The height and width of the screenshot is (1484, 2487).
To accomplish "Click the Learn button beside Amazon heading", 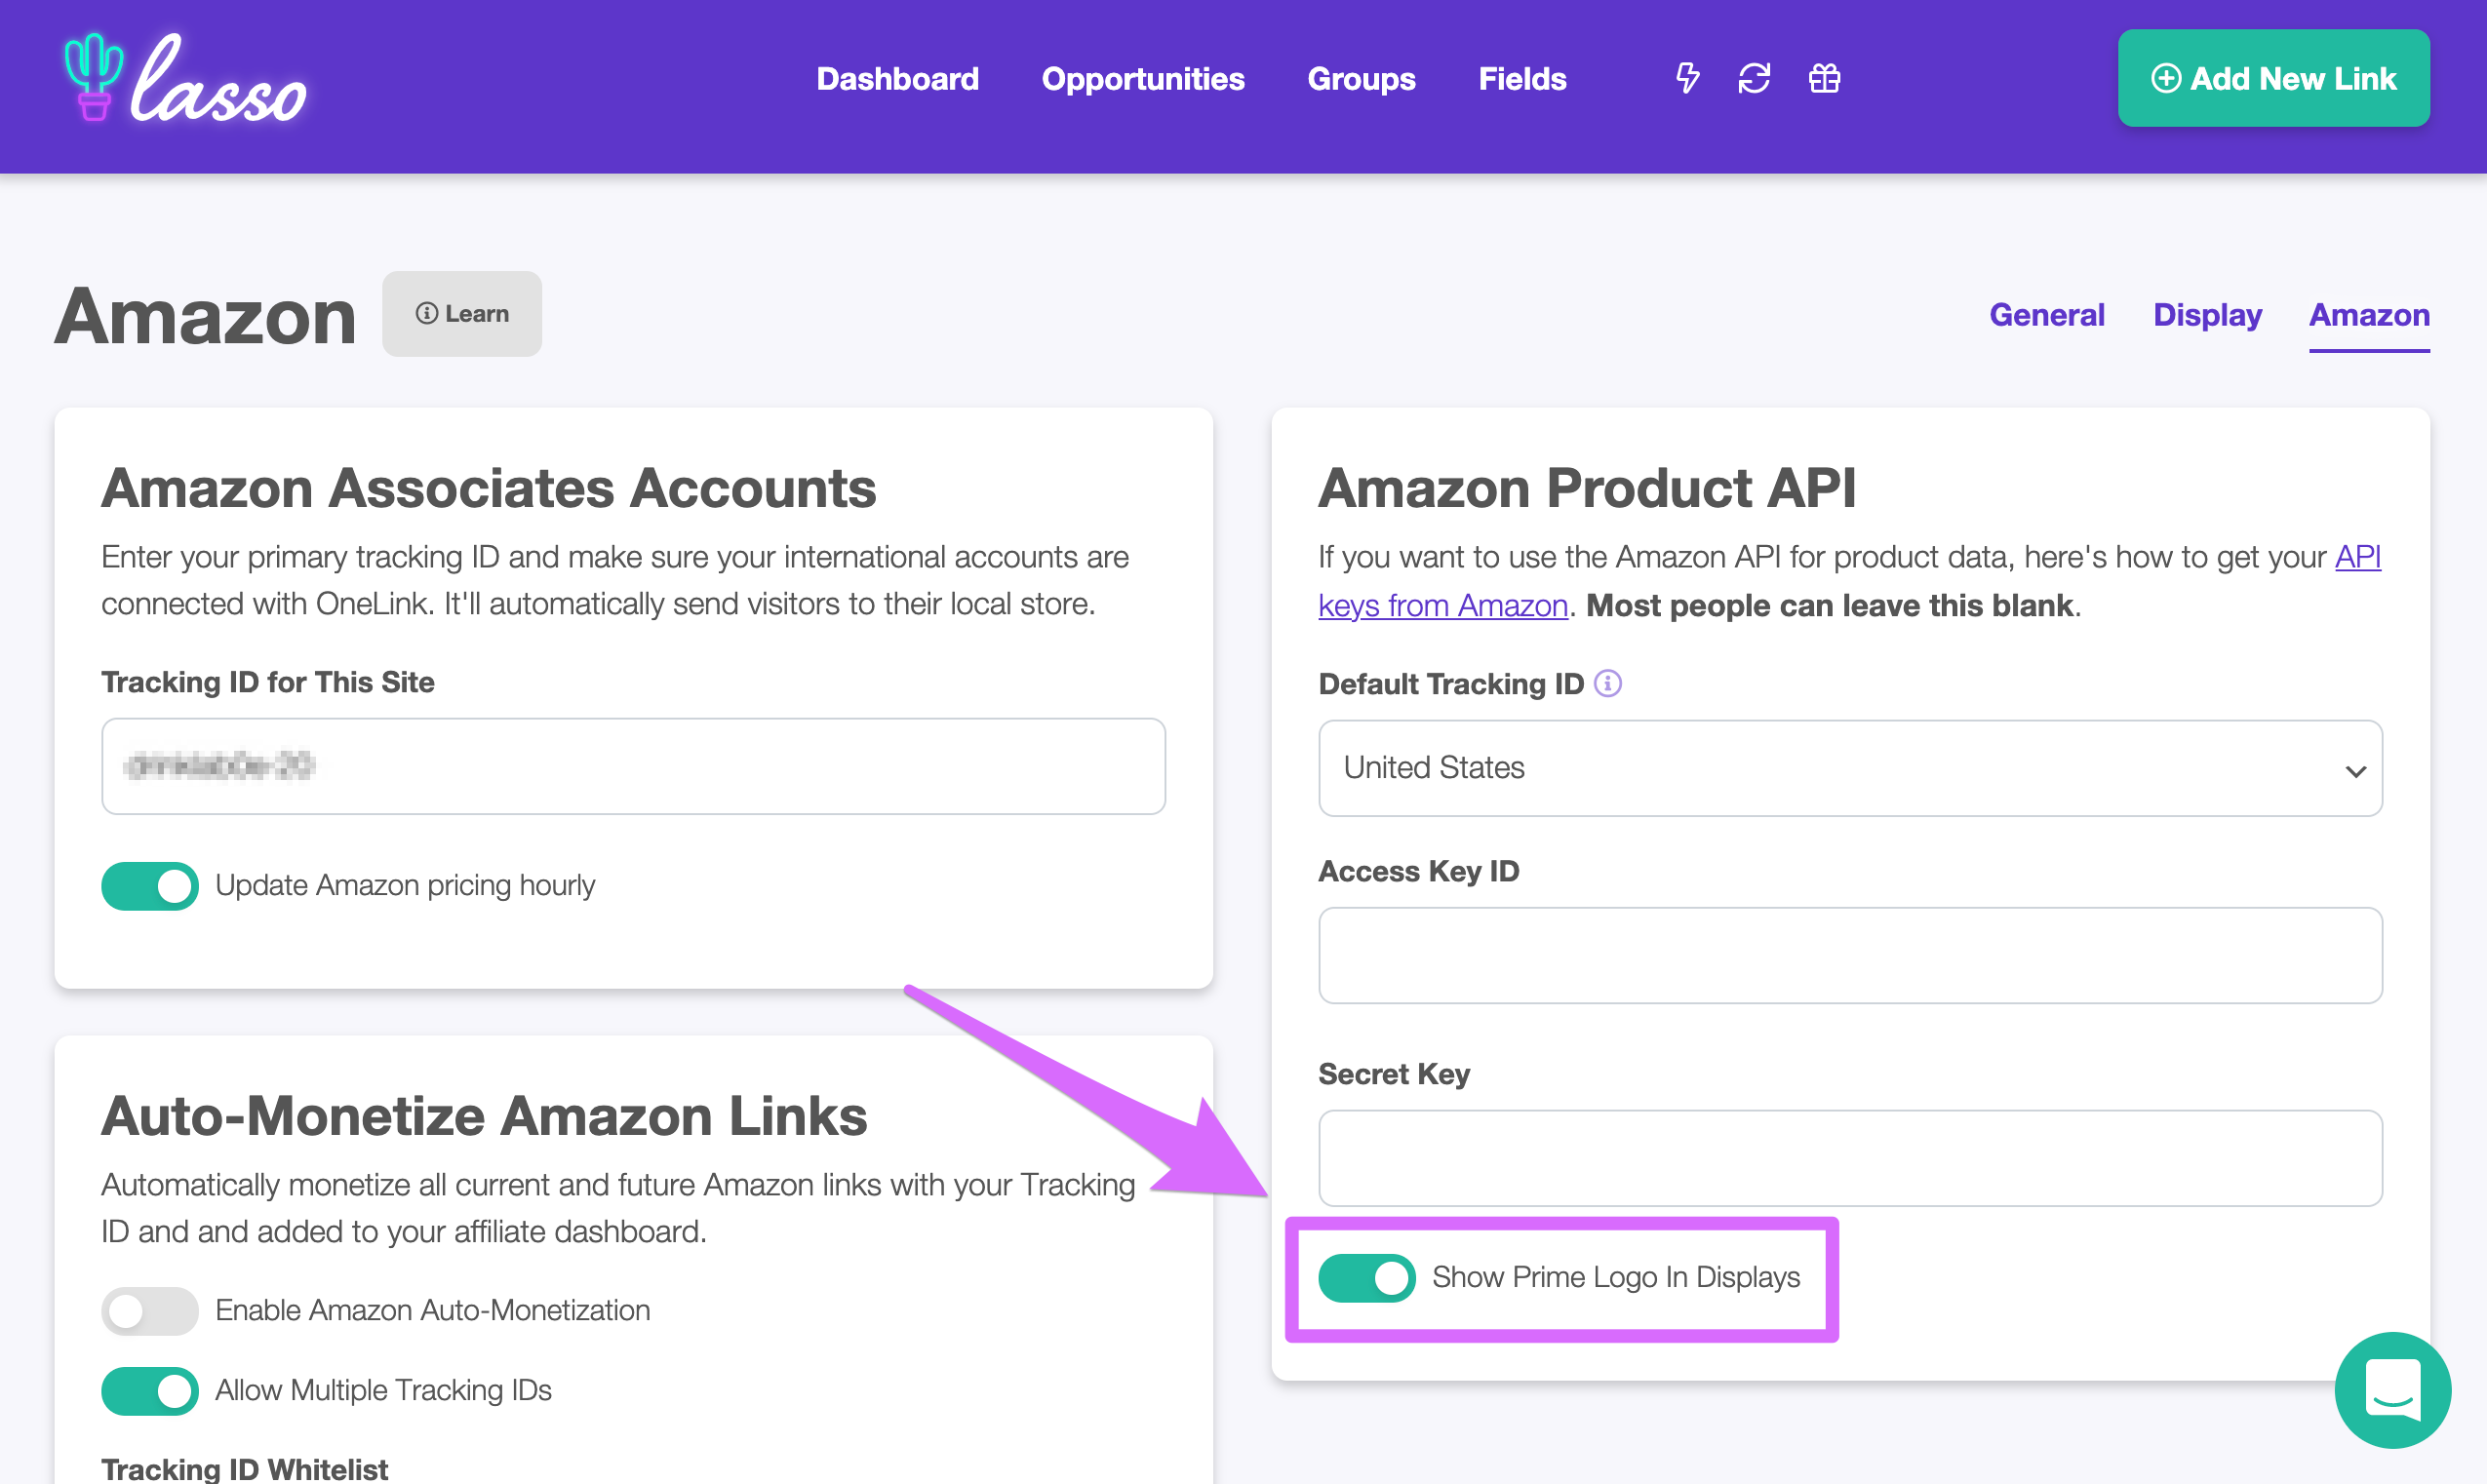I will click(x=462, y=314).
